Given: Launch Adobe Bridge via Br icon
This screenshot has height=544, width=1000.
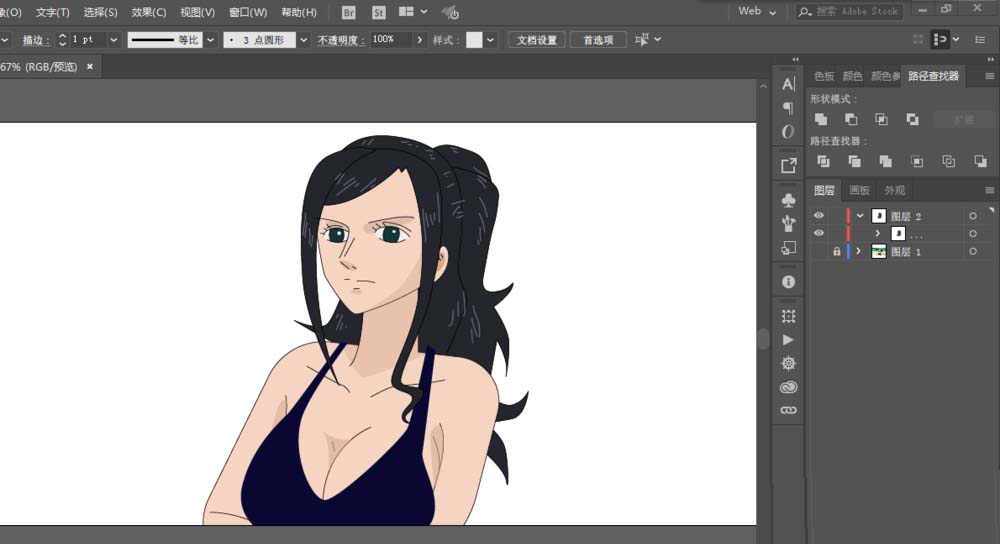Looking at the screenshot, I should click(x=349, y=12).
